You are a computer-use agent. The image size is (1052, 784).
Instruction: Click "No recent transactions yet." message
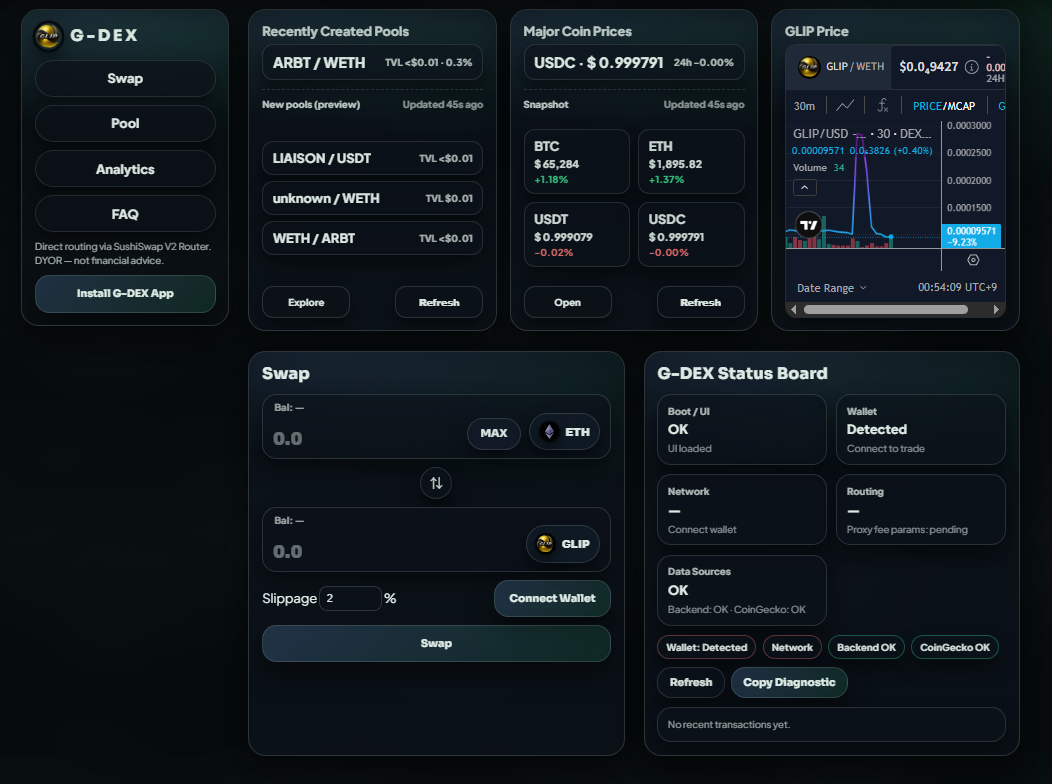(729, 724)
